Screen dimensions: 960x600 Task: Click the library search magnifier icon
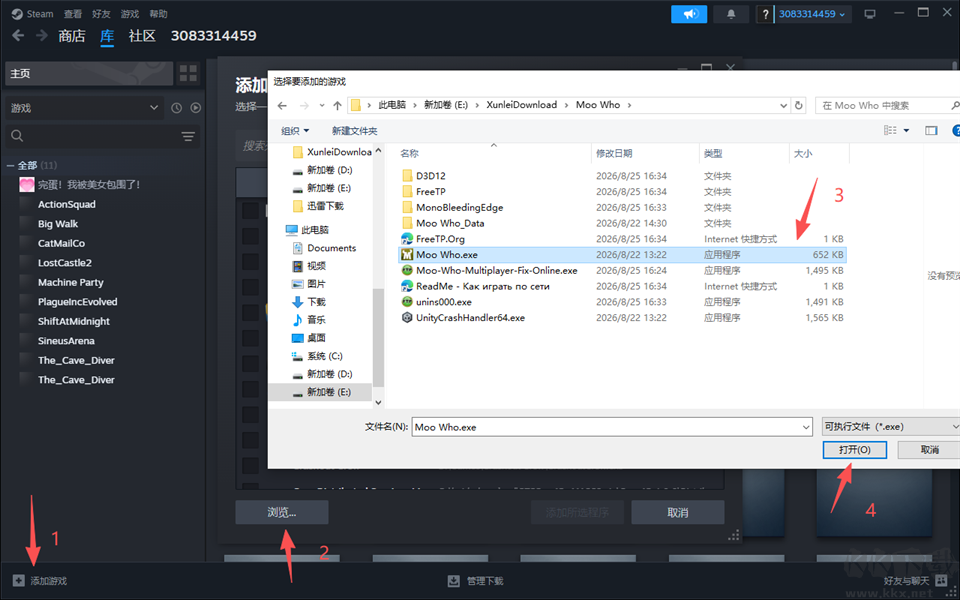coord(18,136)
